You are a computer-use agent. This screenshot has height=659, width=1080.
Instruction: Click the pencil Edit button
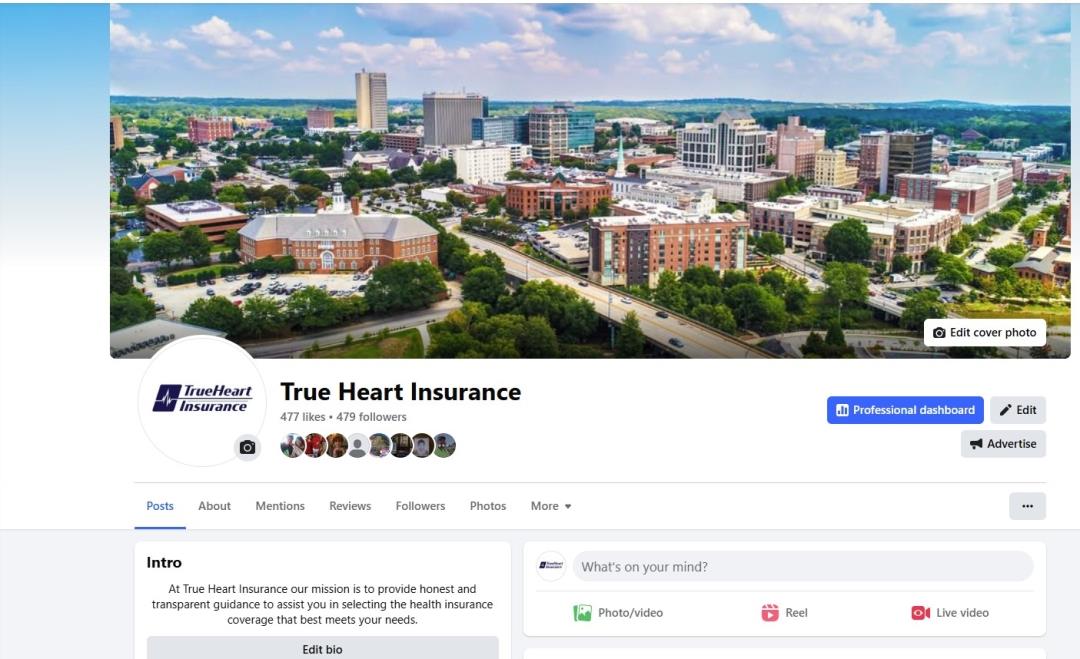point(1018,410)
